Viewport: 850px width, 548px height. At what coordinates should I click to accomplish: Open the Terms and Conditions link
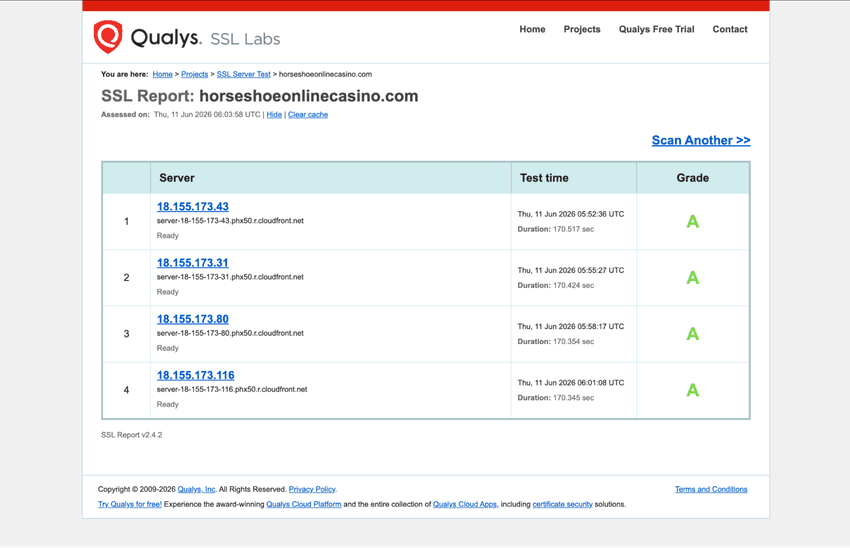tap(711, 489)
